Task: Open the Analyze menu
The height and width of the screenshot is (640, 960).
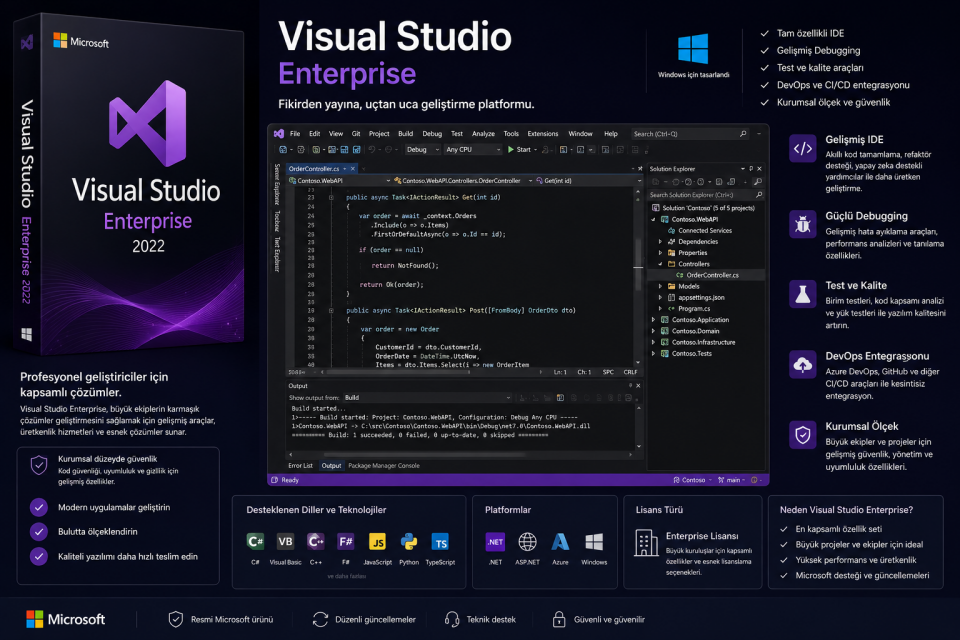Action: [x=483, y=134]
